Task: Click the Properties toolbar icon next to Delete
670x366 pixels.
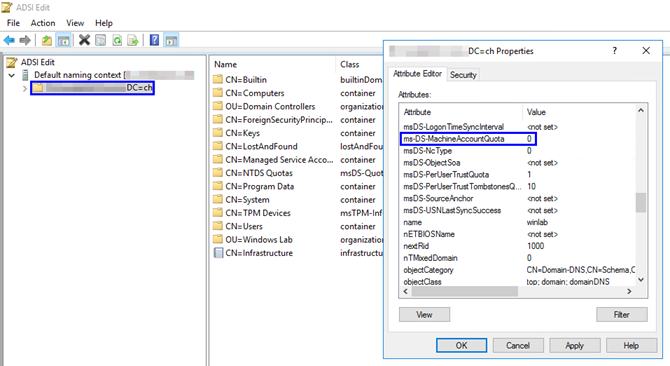Action: 100,41
